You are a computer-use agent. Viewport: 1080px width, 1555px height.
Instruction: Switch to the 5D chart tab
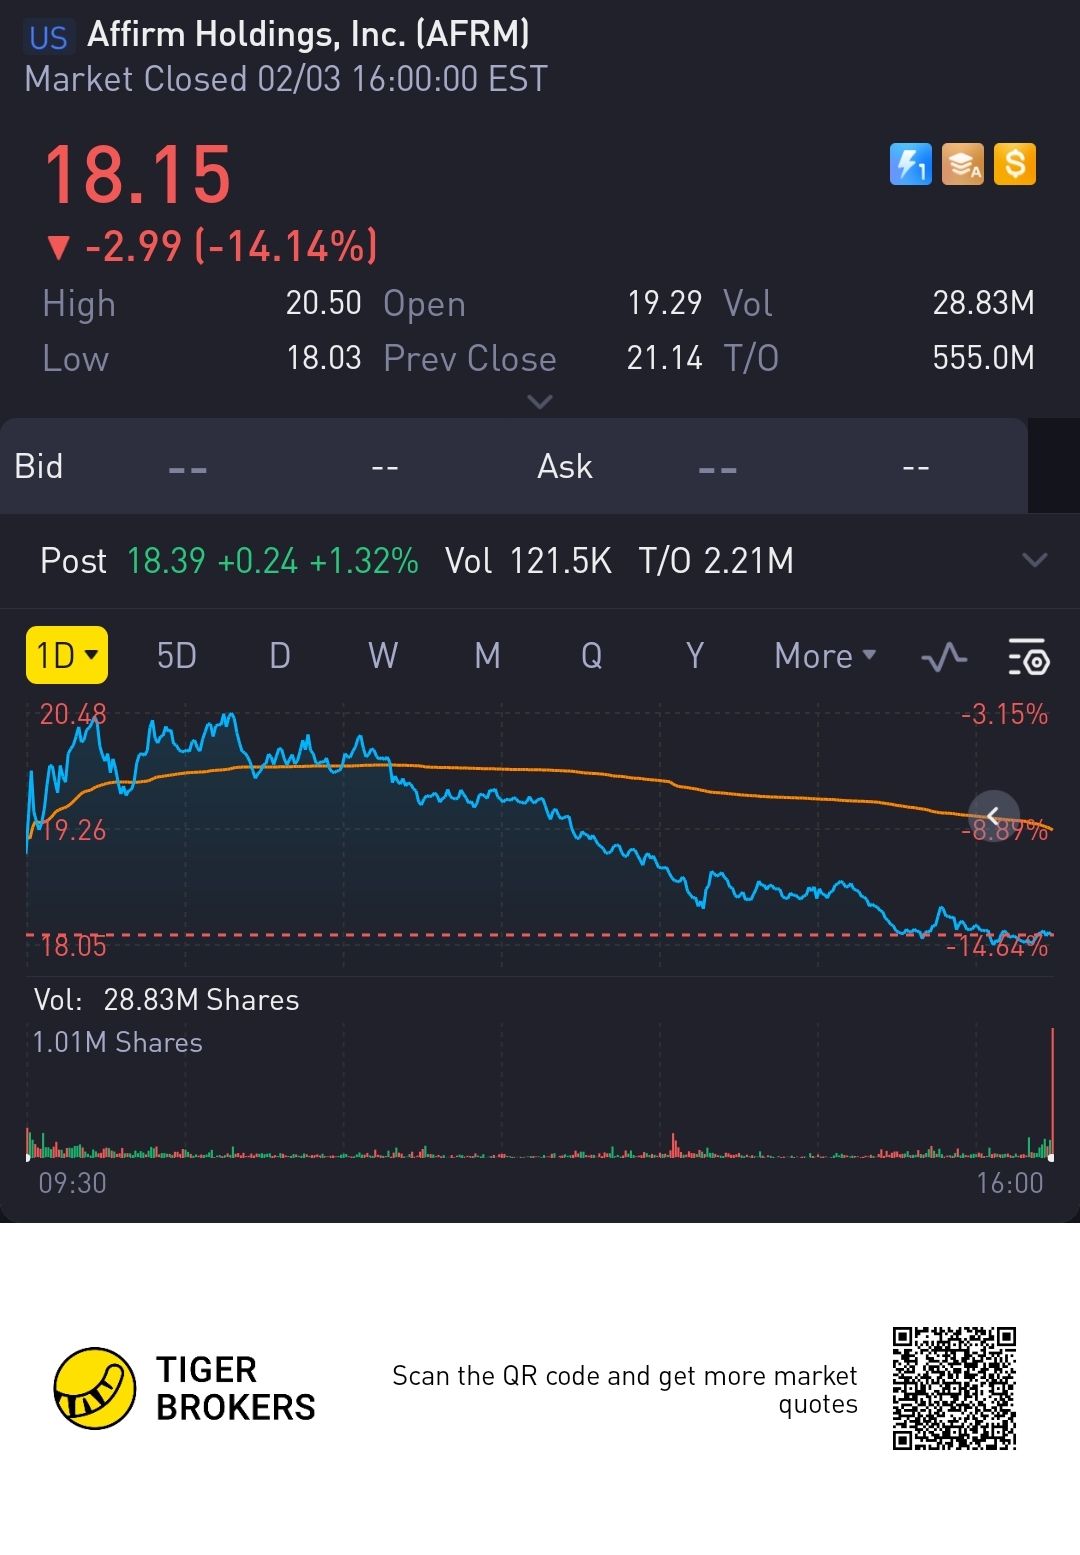click(x=177, y=656)
